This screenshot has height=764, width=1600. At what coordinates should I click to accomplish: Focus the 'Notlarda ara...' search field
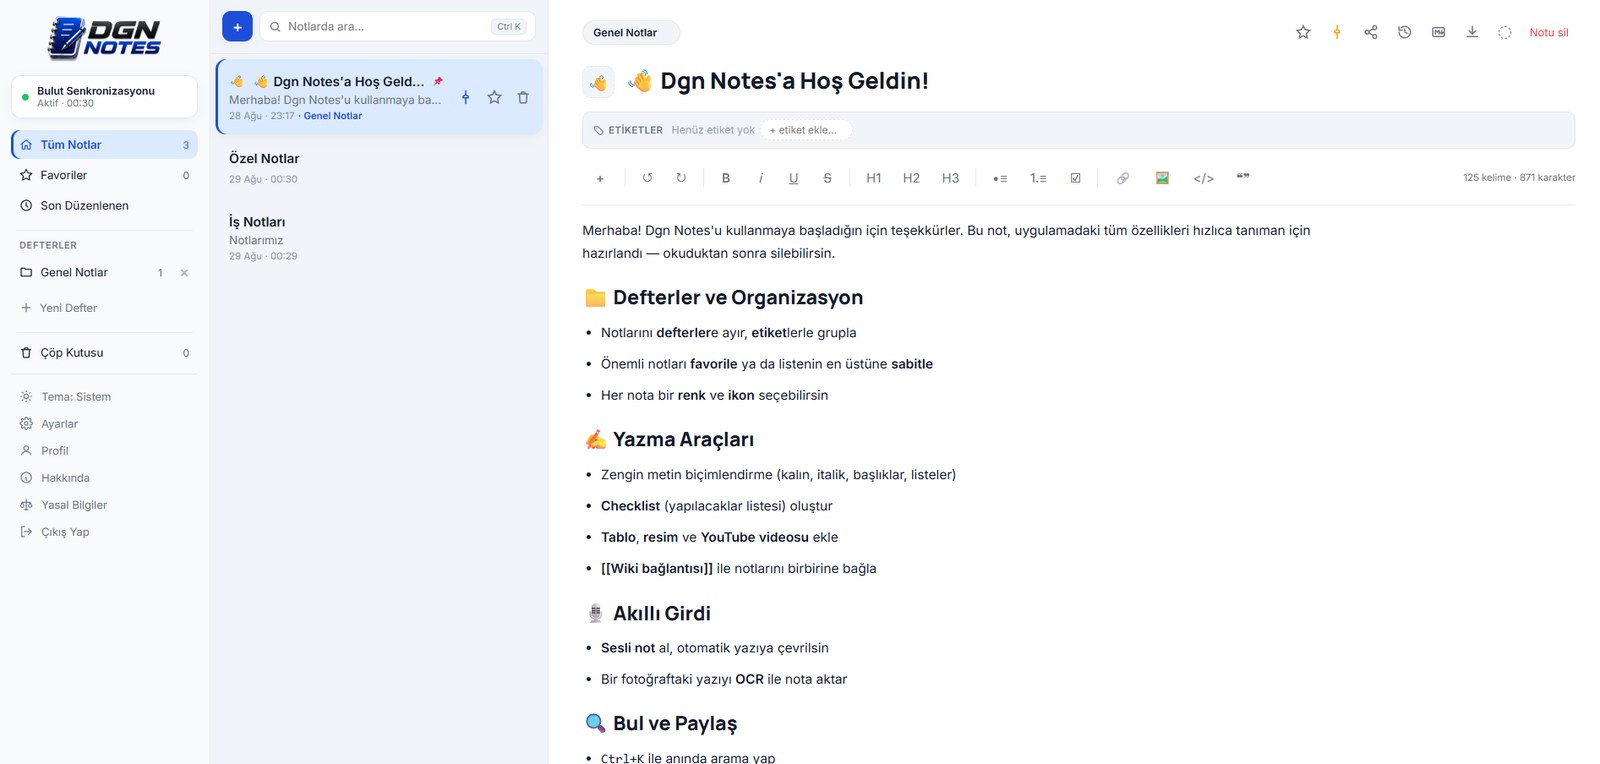point(397,27)
